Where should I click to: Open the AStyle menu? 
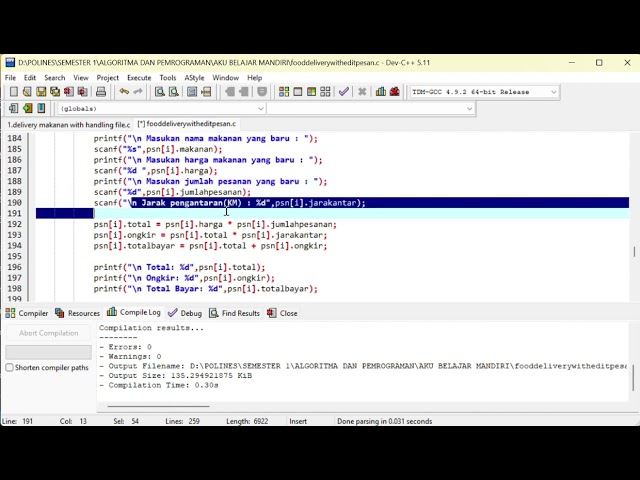(x=194, y=78)
